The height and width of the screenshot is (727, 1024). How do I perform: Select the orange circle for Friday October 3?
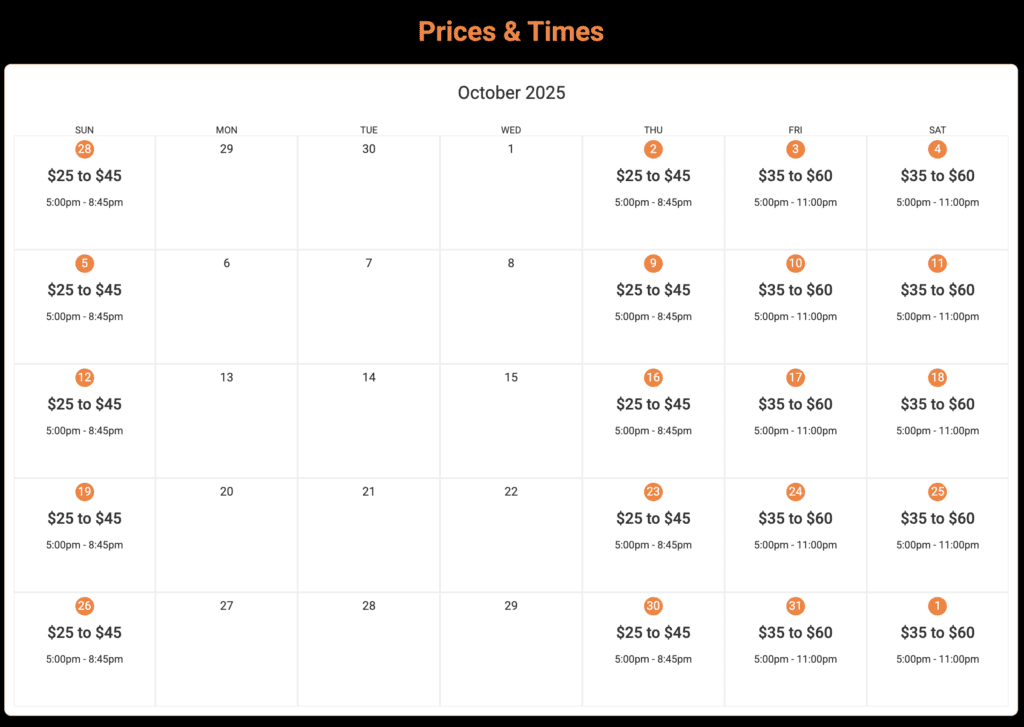(795, 149)
